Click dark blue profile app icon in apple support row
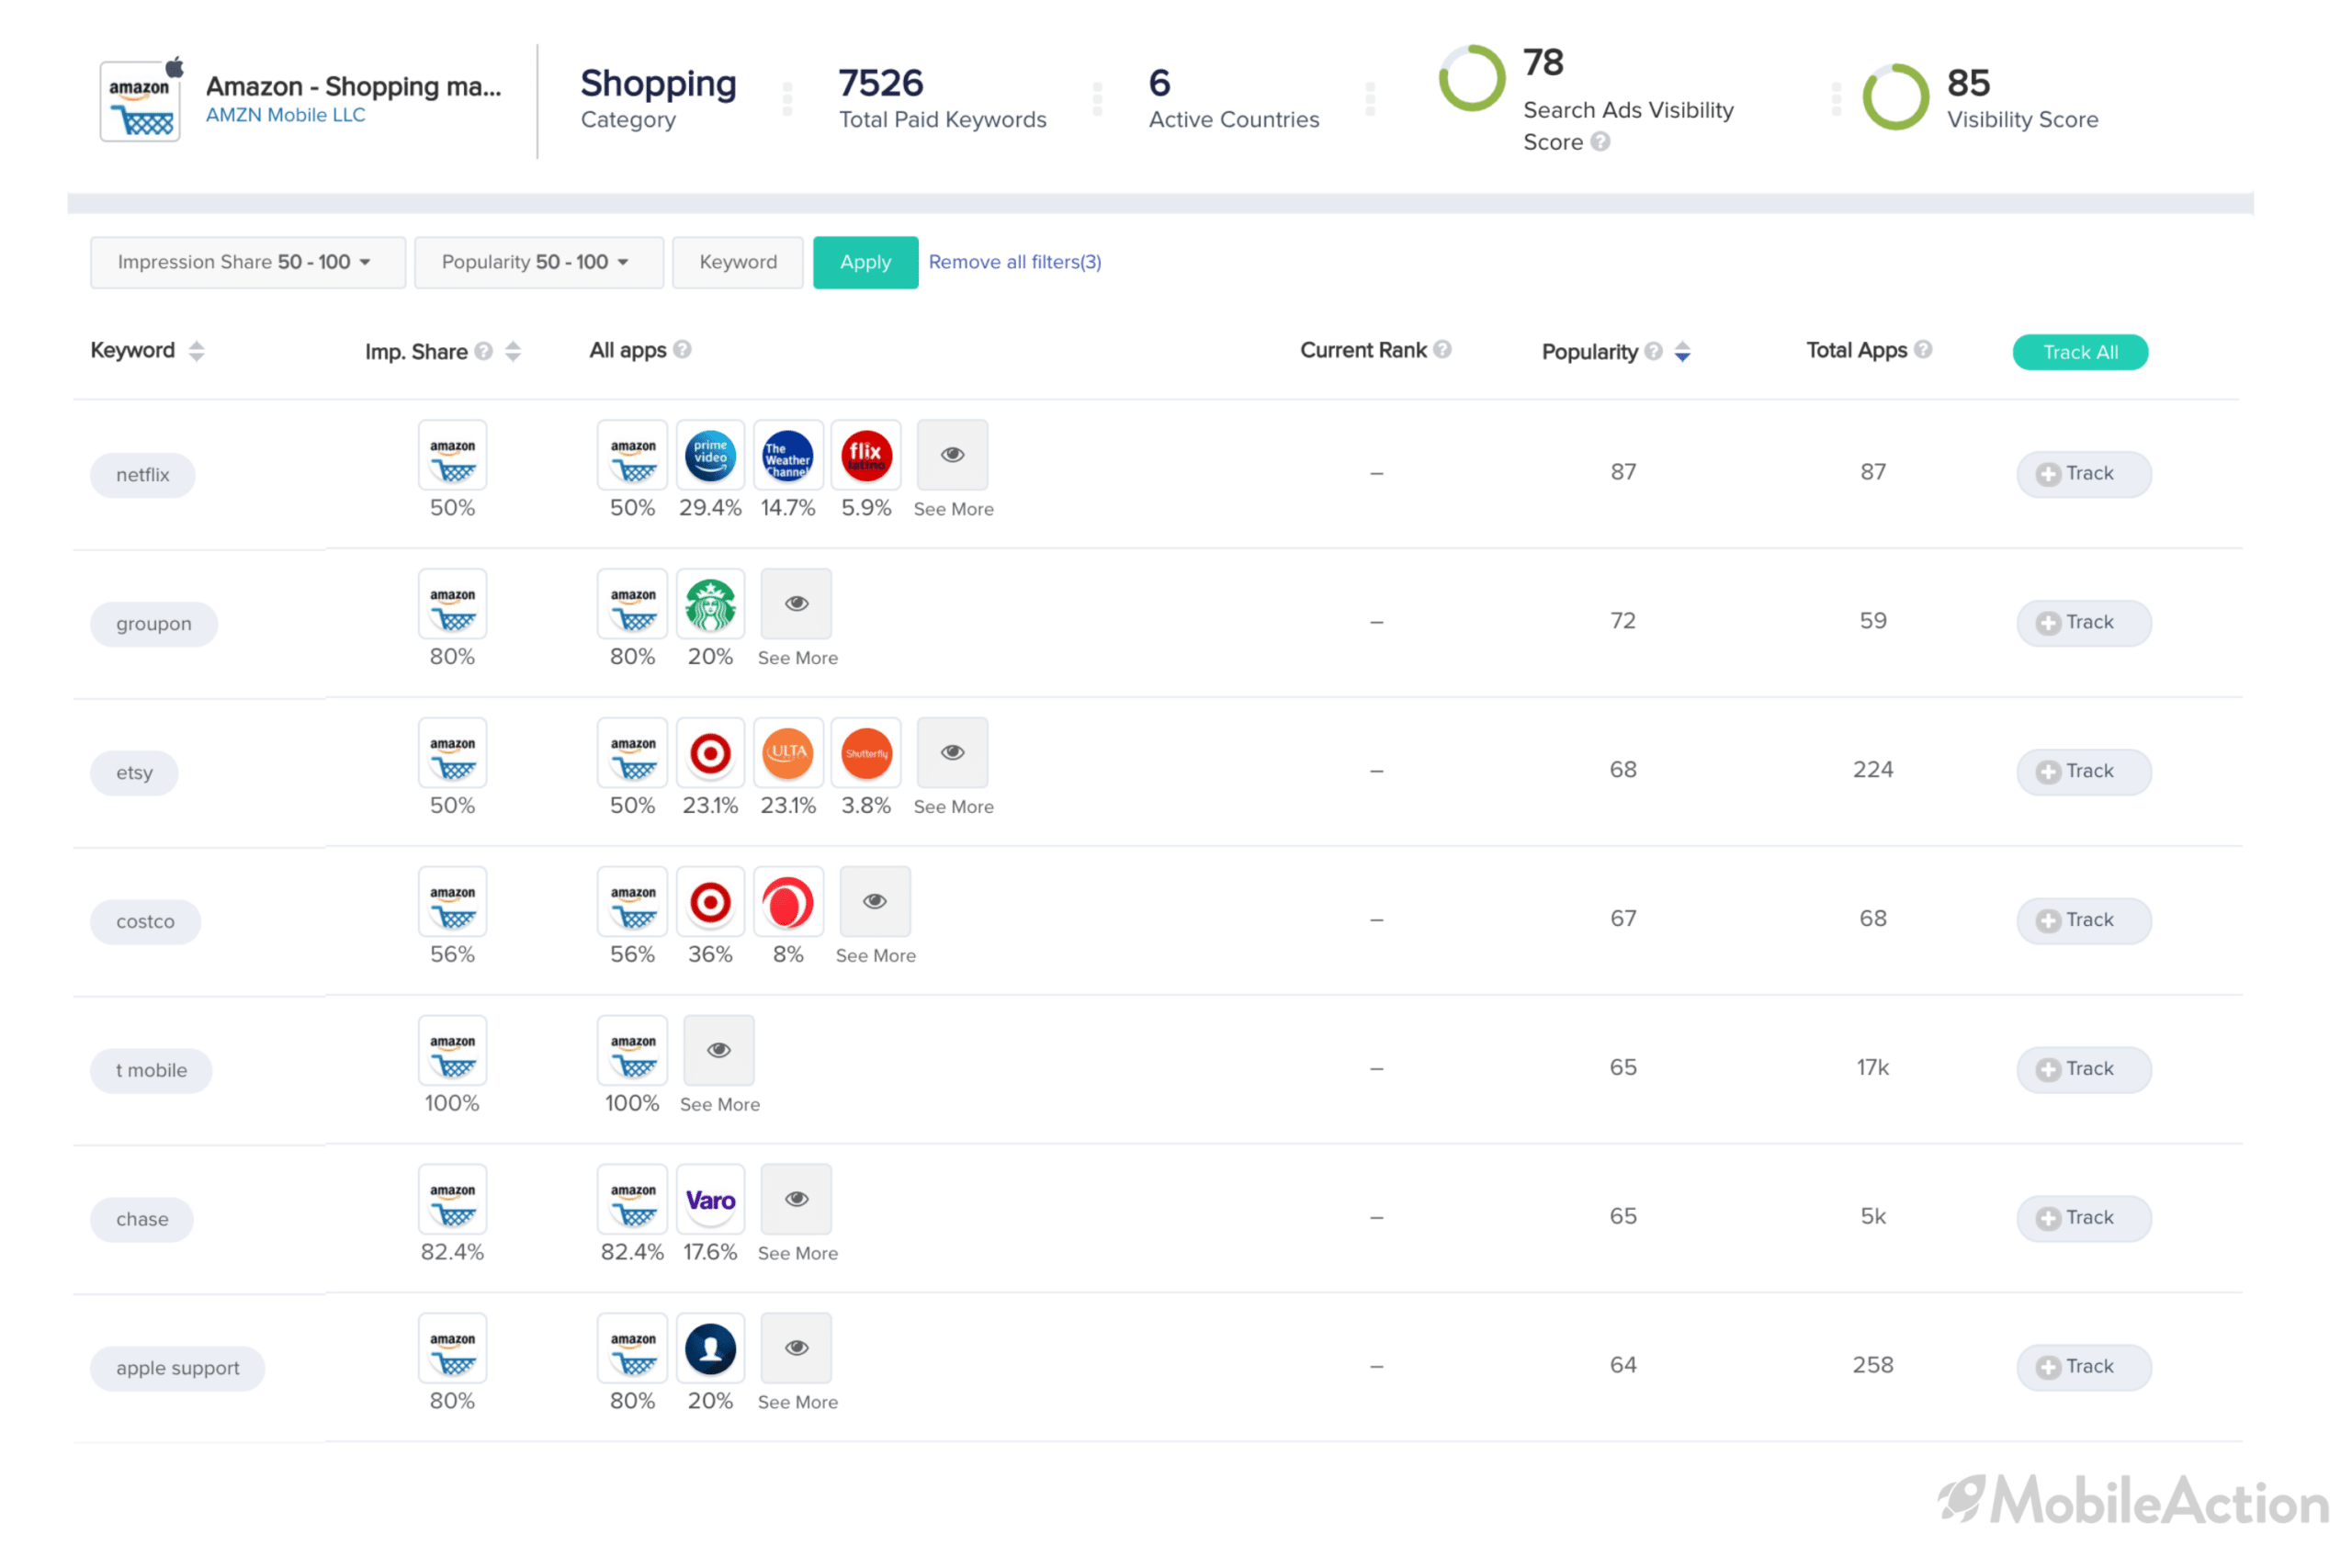The height and width of the screenshot is (1568, 2352). pos(710,1348)
